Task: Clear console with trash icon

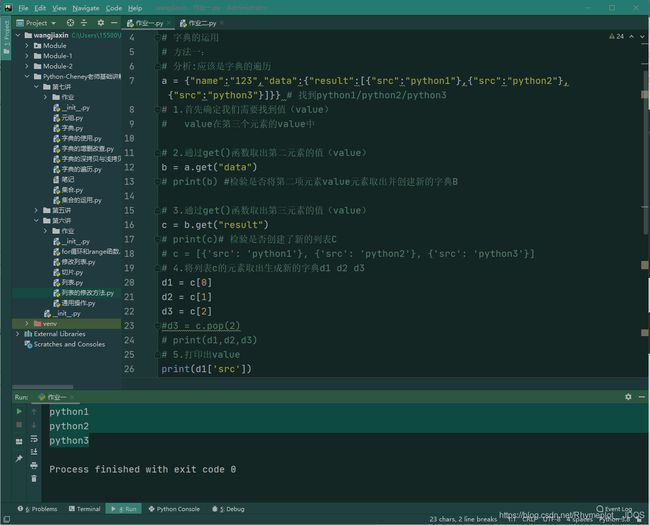Action: tap(34, 479)
